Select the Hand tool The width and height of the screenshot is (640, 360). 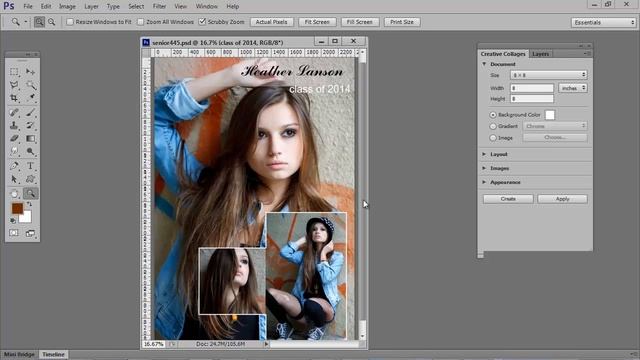[14, 193]
